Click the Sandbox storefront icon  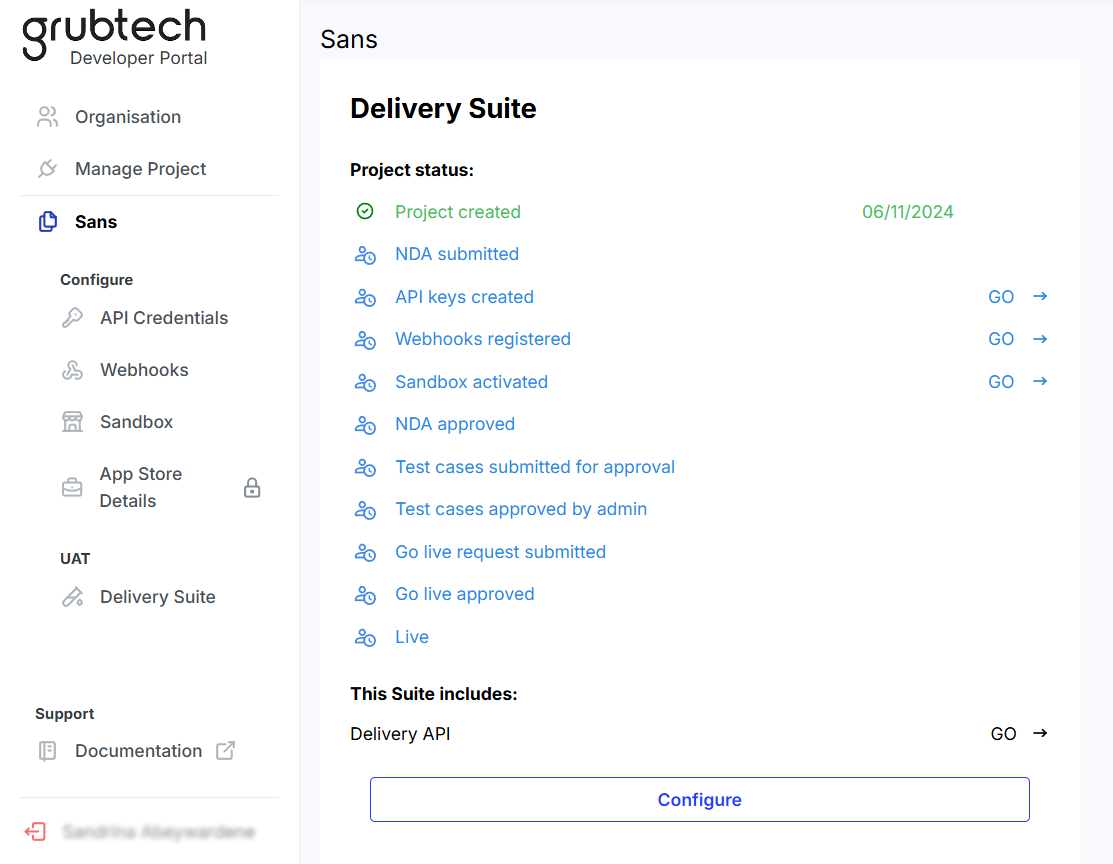click(72, 422)
